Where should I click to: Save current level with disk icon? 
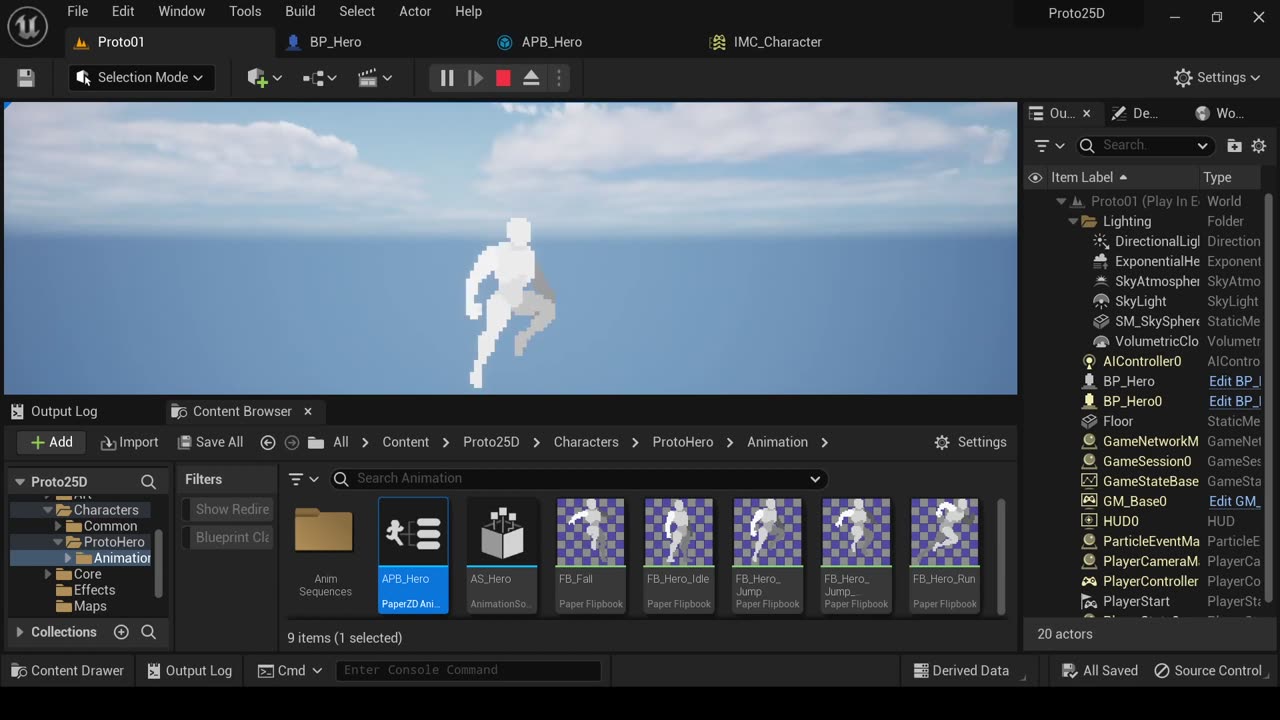26,78
